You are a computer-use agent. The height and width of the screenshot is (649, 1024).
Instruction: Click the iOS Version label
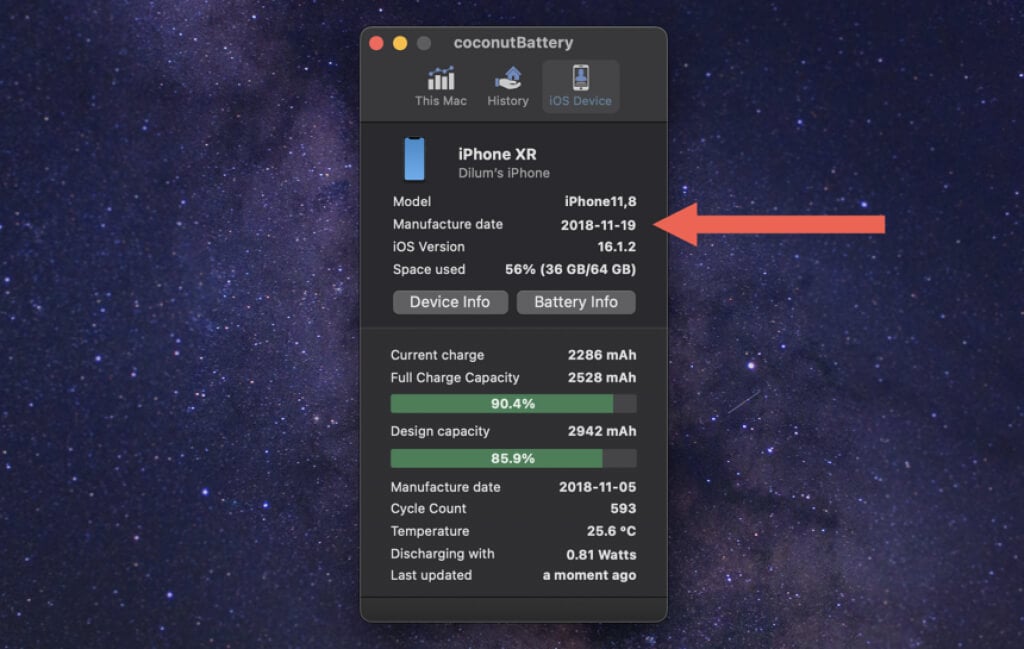(429, 247)
